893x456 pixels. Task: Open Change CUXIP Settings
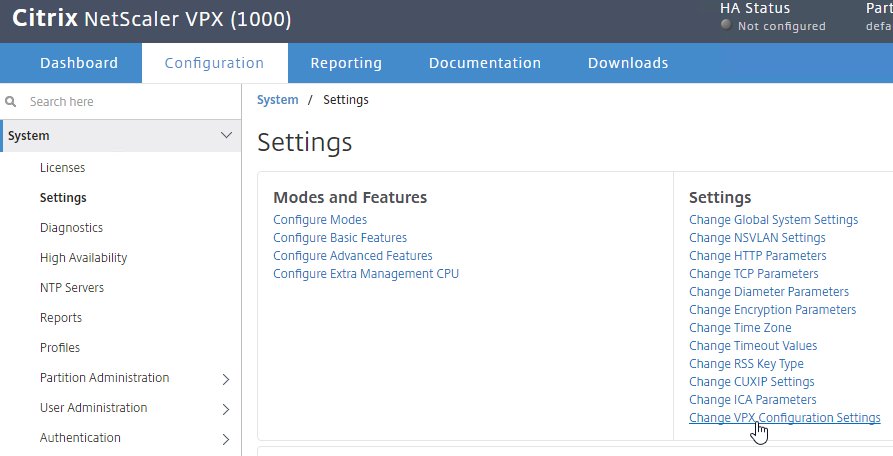point(752,382)
